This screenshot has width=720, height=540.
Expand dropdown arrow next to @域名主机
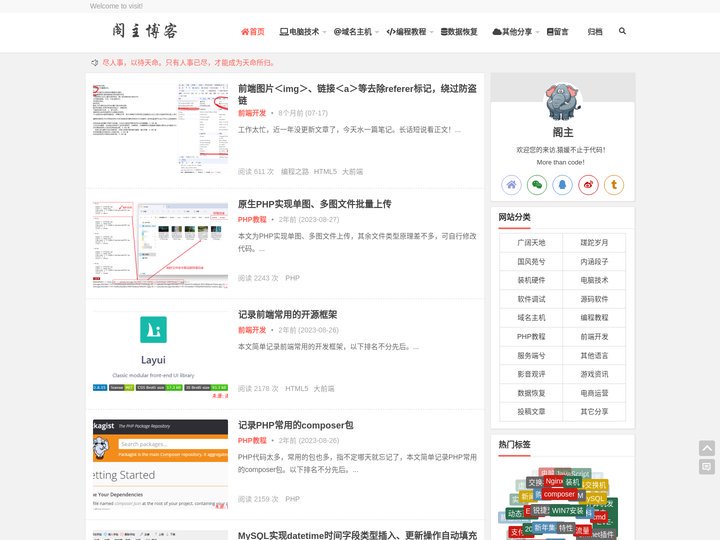(x=377, y=32)
